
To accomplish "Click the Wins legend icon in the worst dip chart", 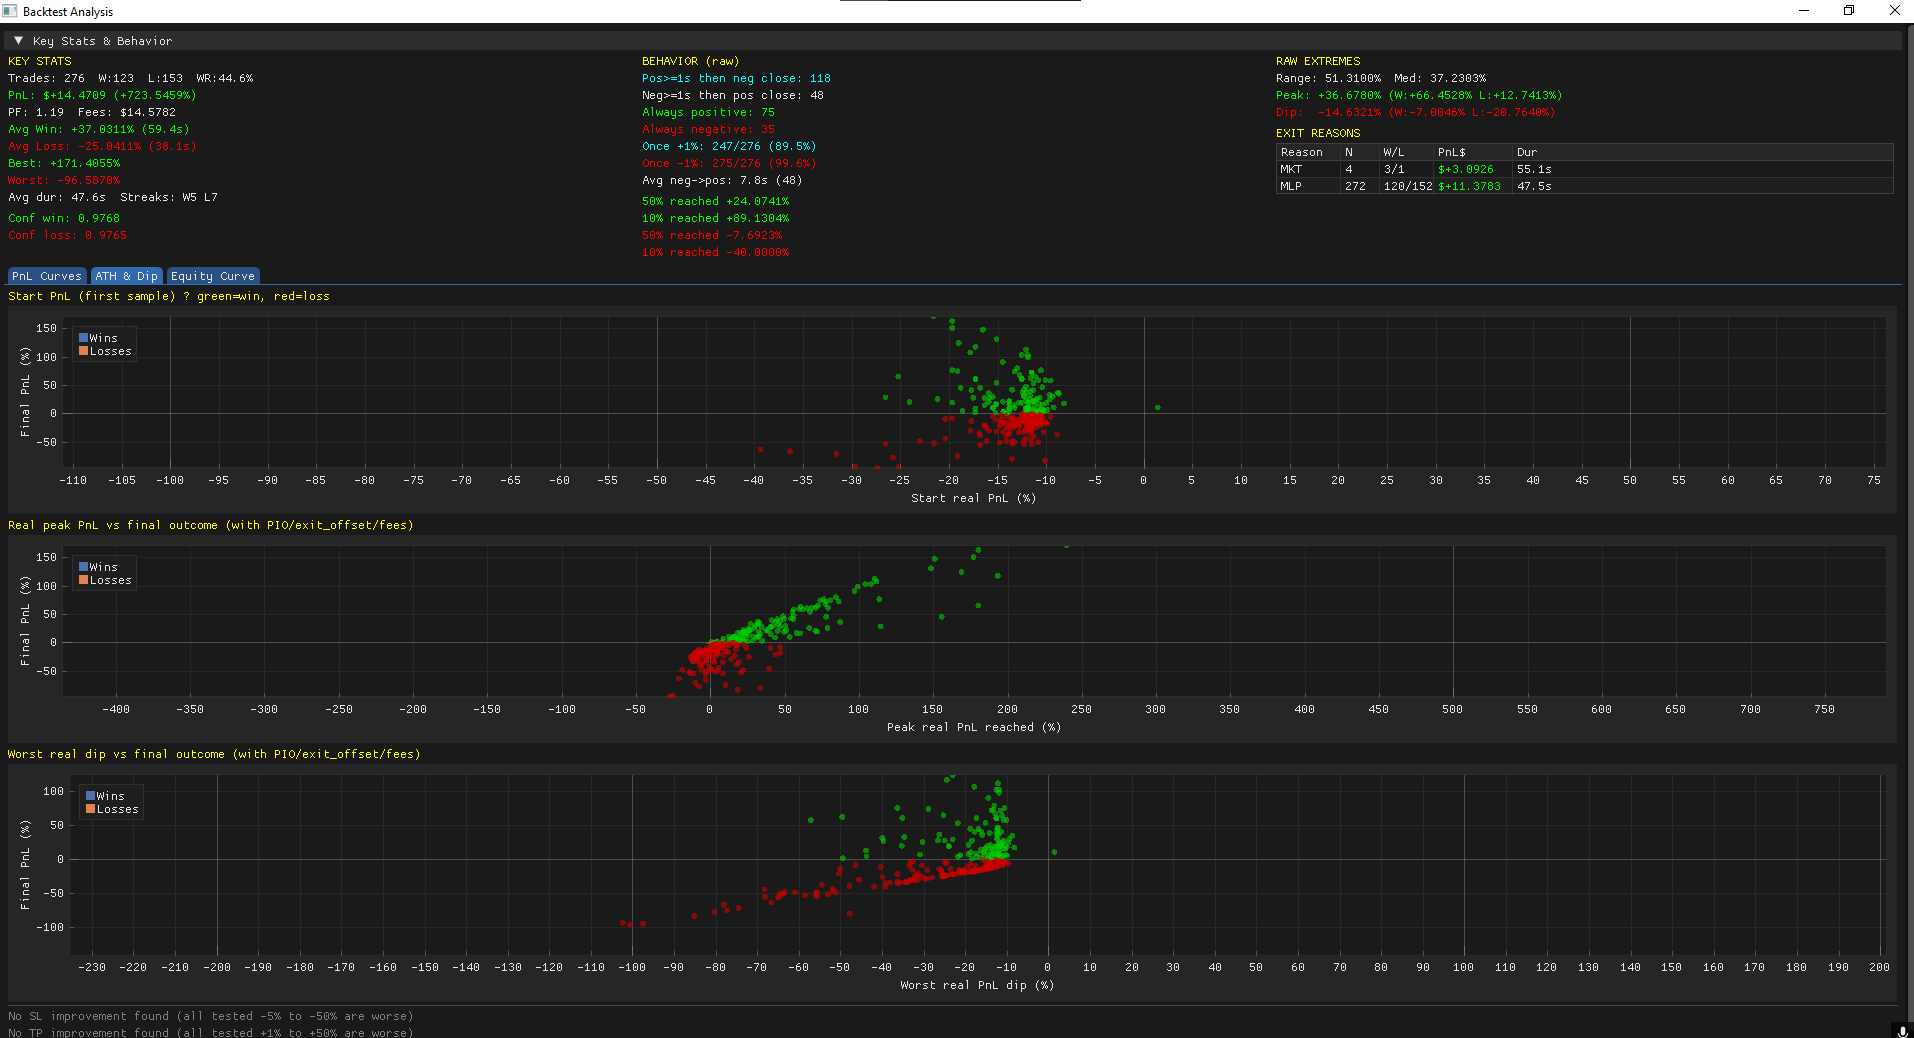I will coord(91,796).
